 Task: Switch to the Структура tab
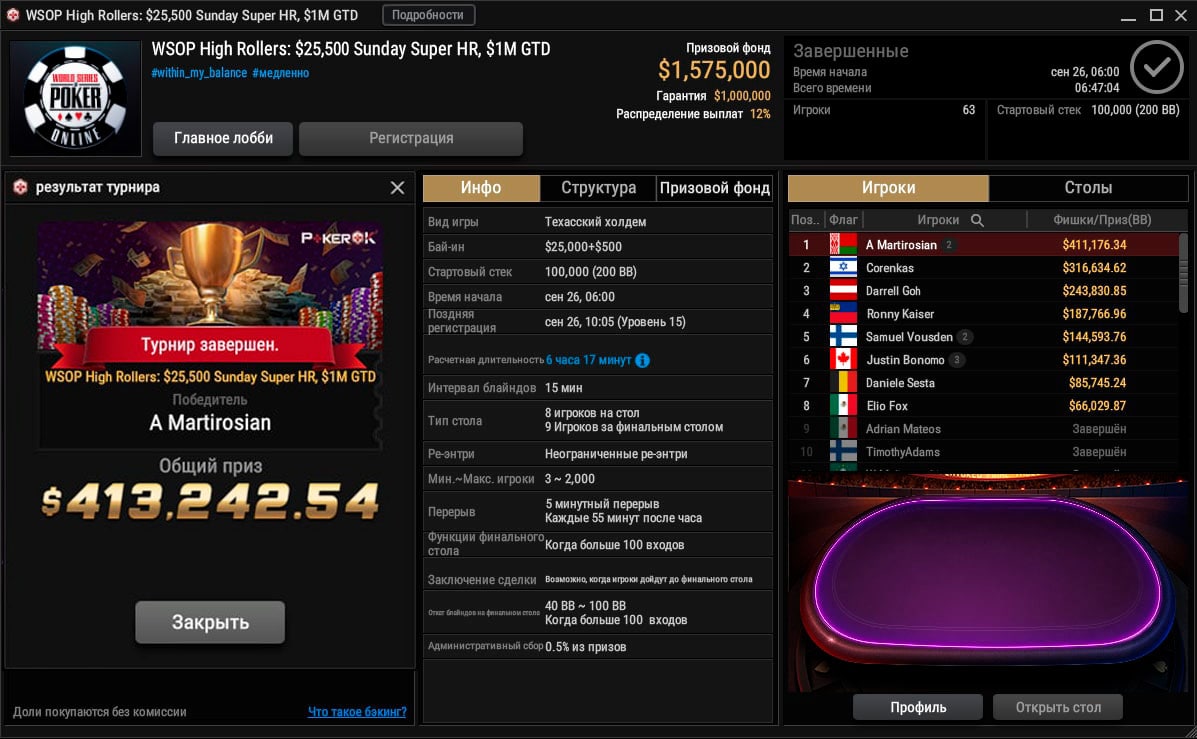pos(598,188)
